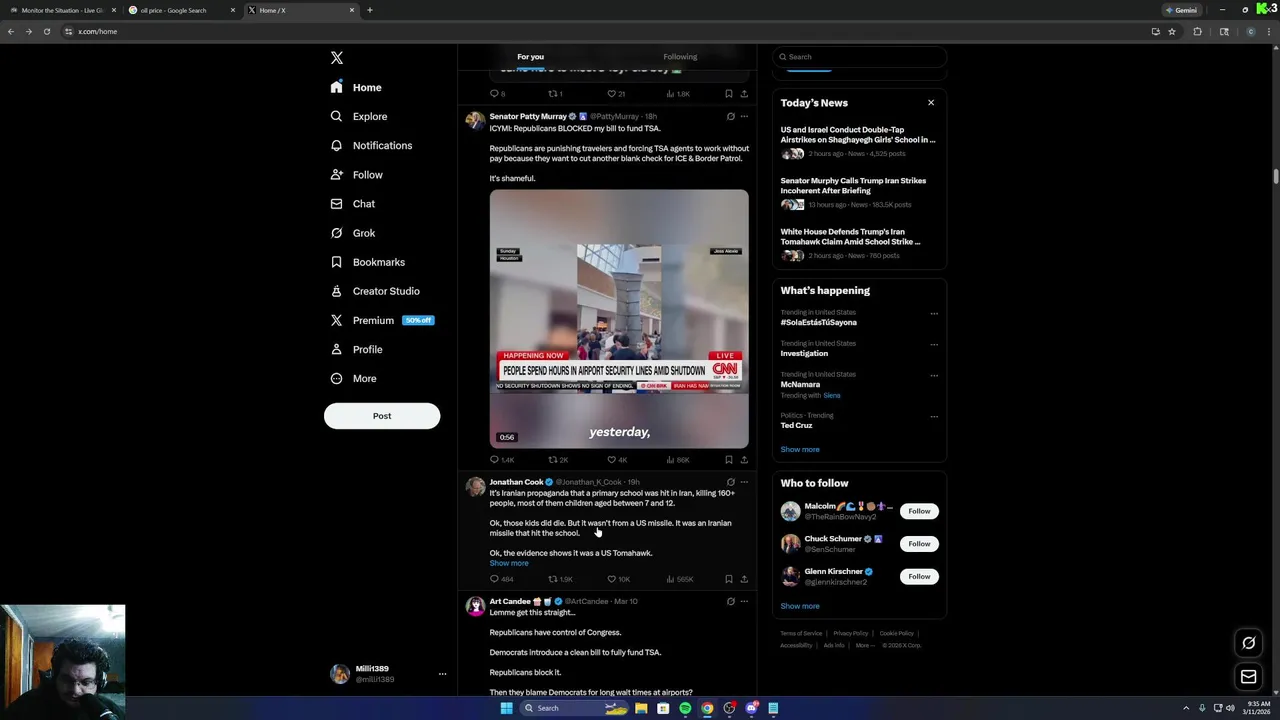Open Grok in the sidebar
The image size is (1280, 720).
coord(352,233)
